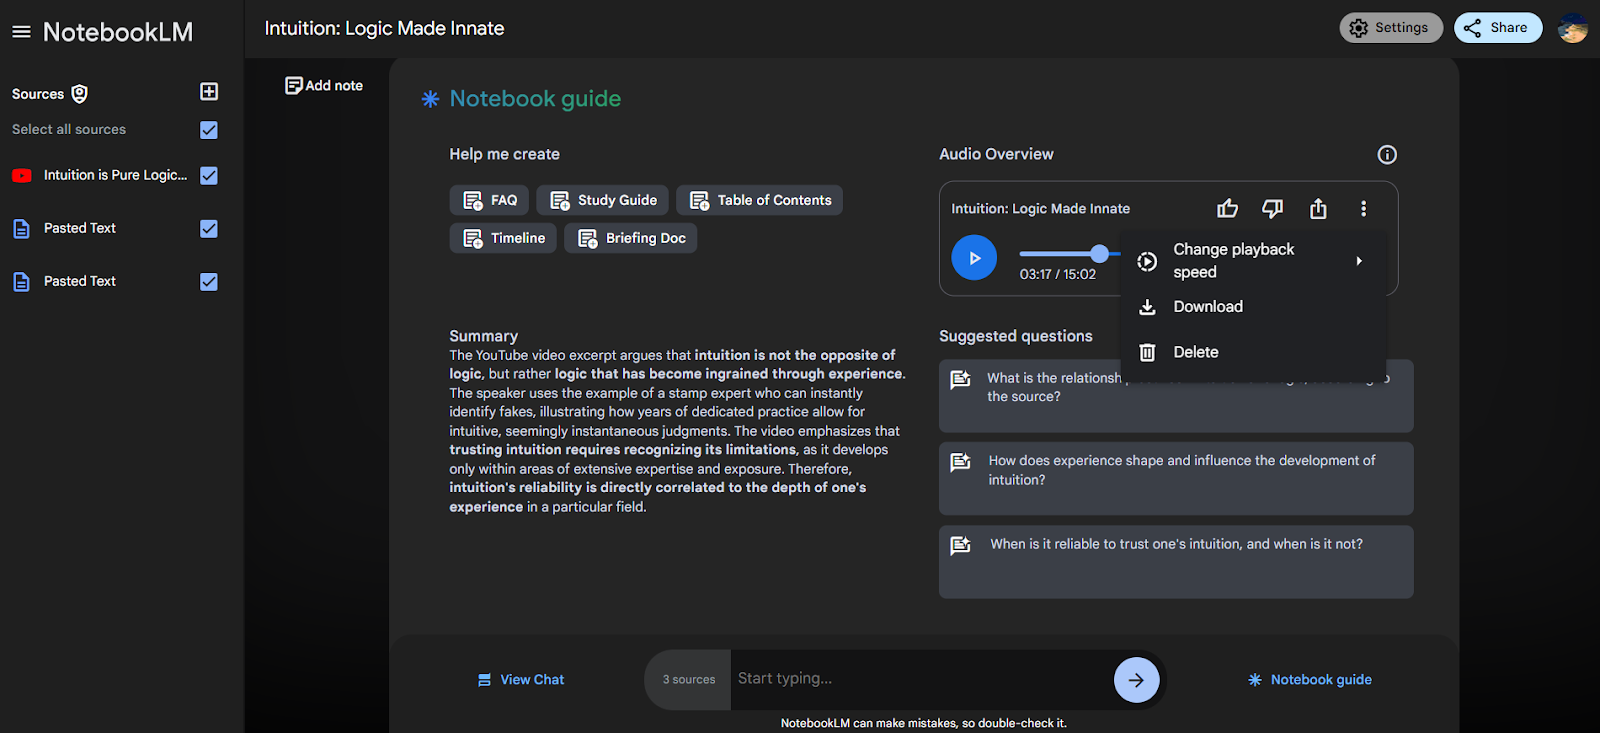The height and width of the screenshot is (733, 1600).
Task: Toggle the Select all sources checkbox
Action: (209, 130)
